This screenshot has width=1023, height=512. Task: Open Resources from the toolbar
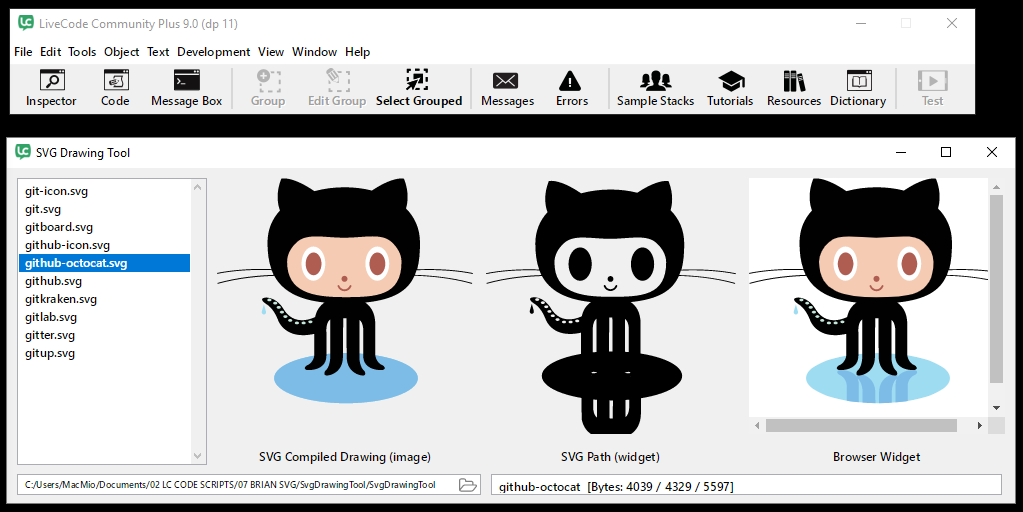[793, 88]
